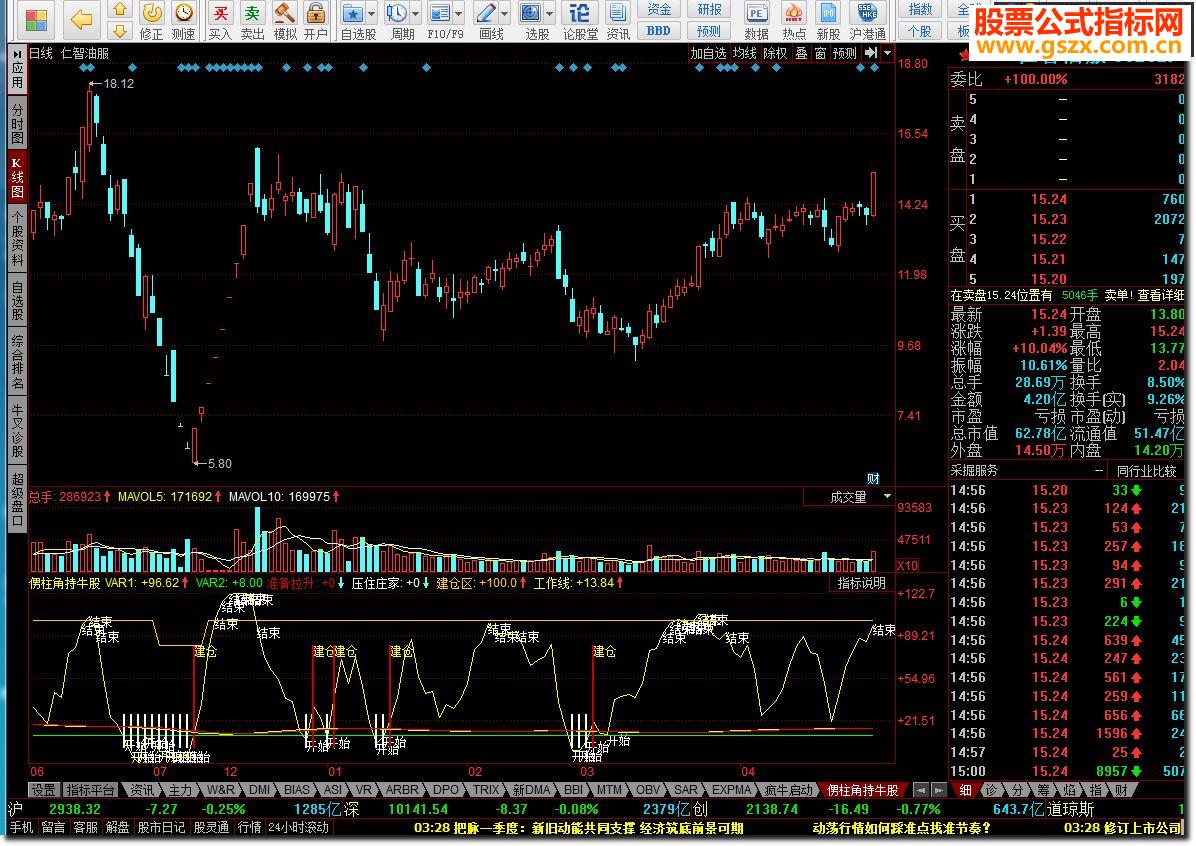
Task: Click the 资金 funds button
Action: tap(659, 9)
